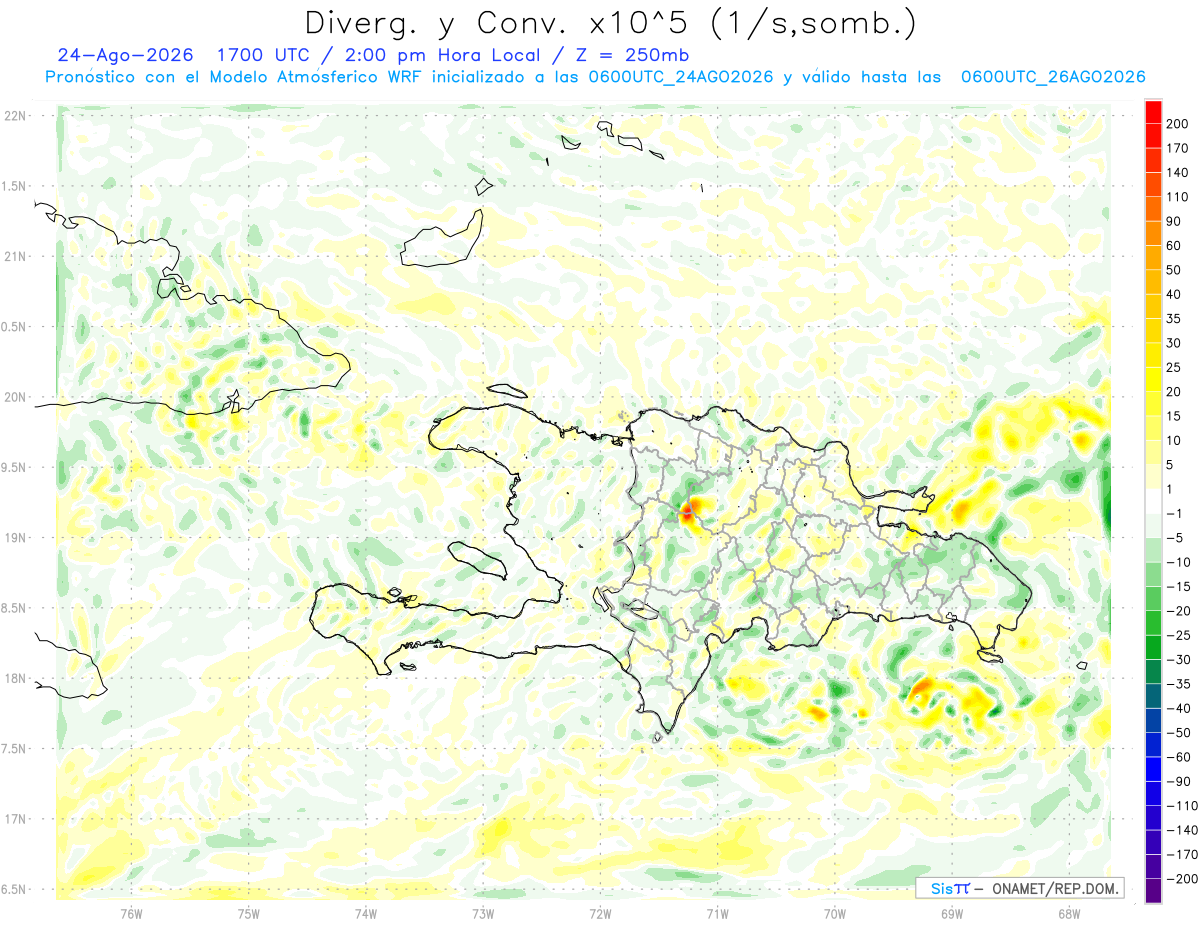Image resolution: width=1200 pixels, height=927 pixels.
Task: Click the '69W' longitude axis label
Action: pos(951,914)
